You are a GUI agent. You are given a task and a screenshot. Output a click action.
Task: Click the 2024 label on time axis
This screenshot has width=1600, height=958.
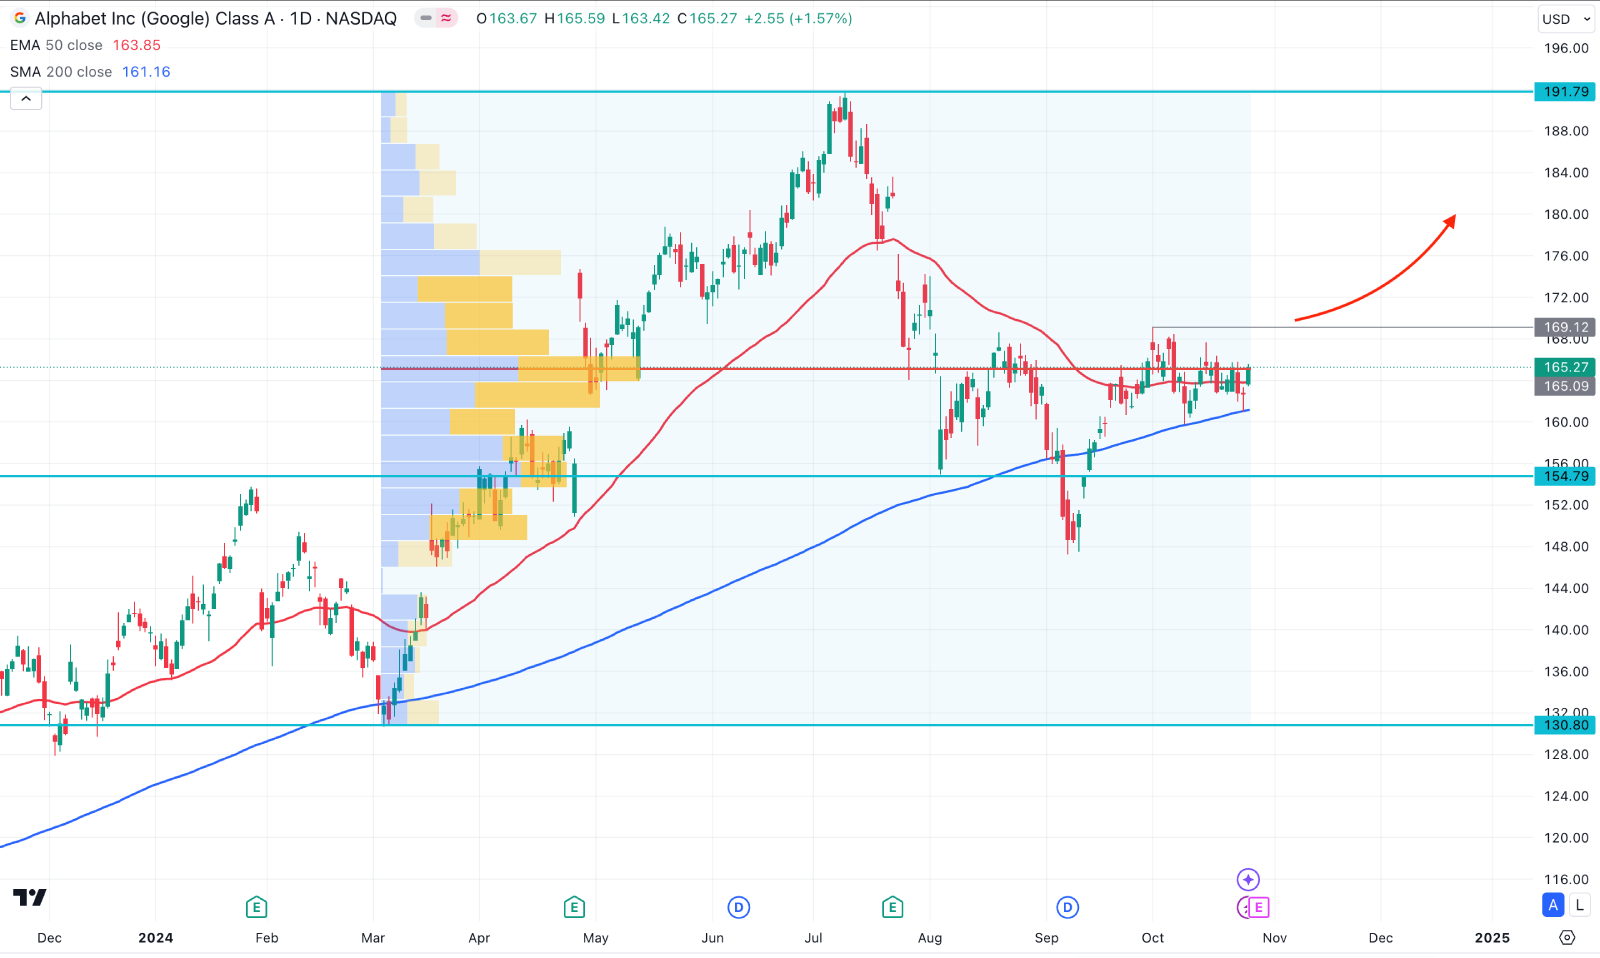pos(156,937)
